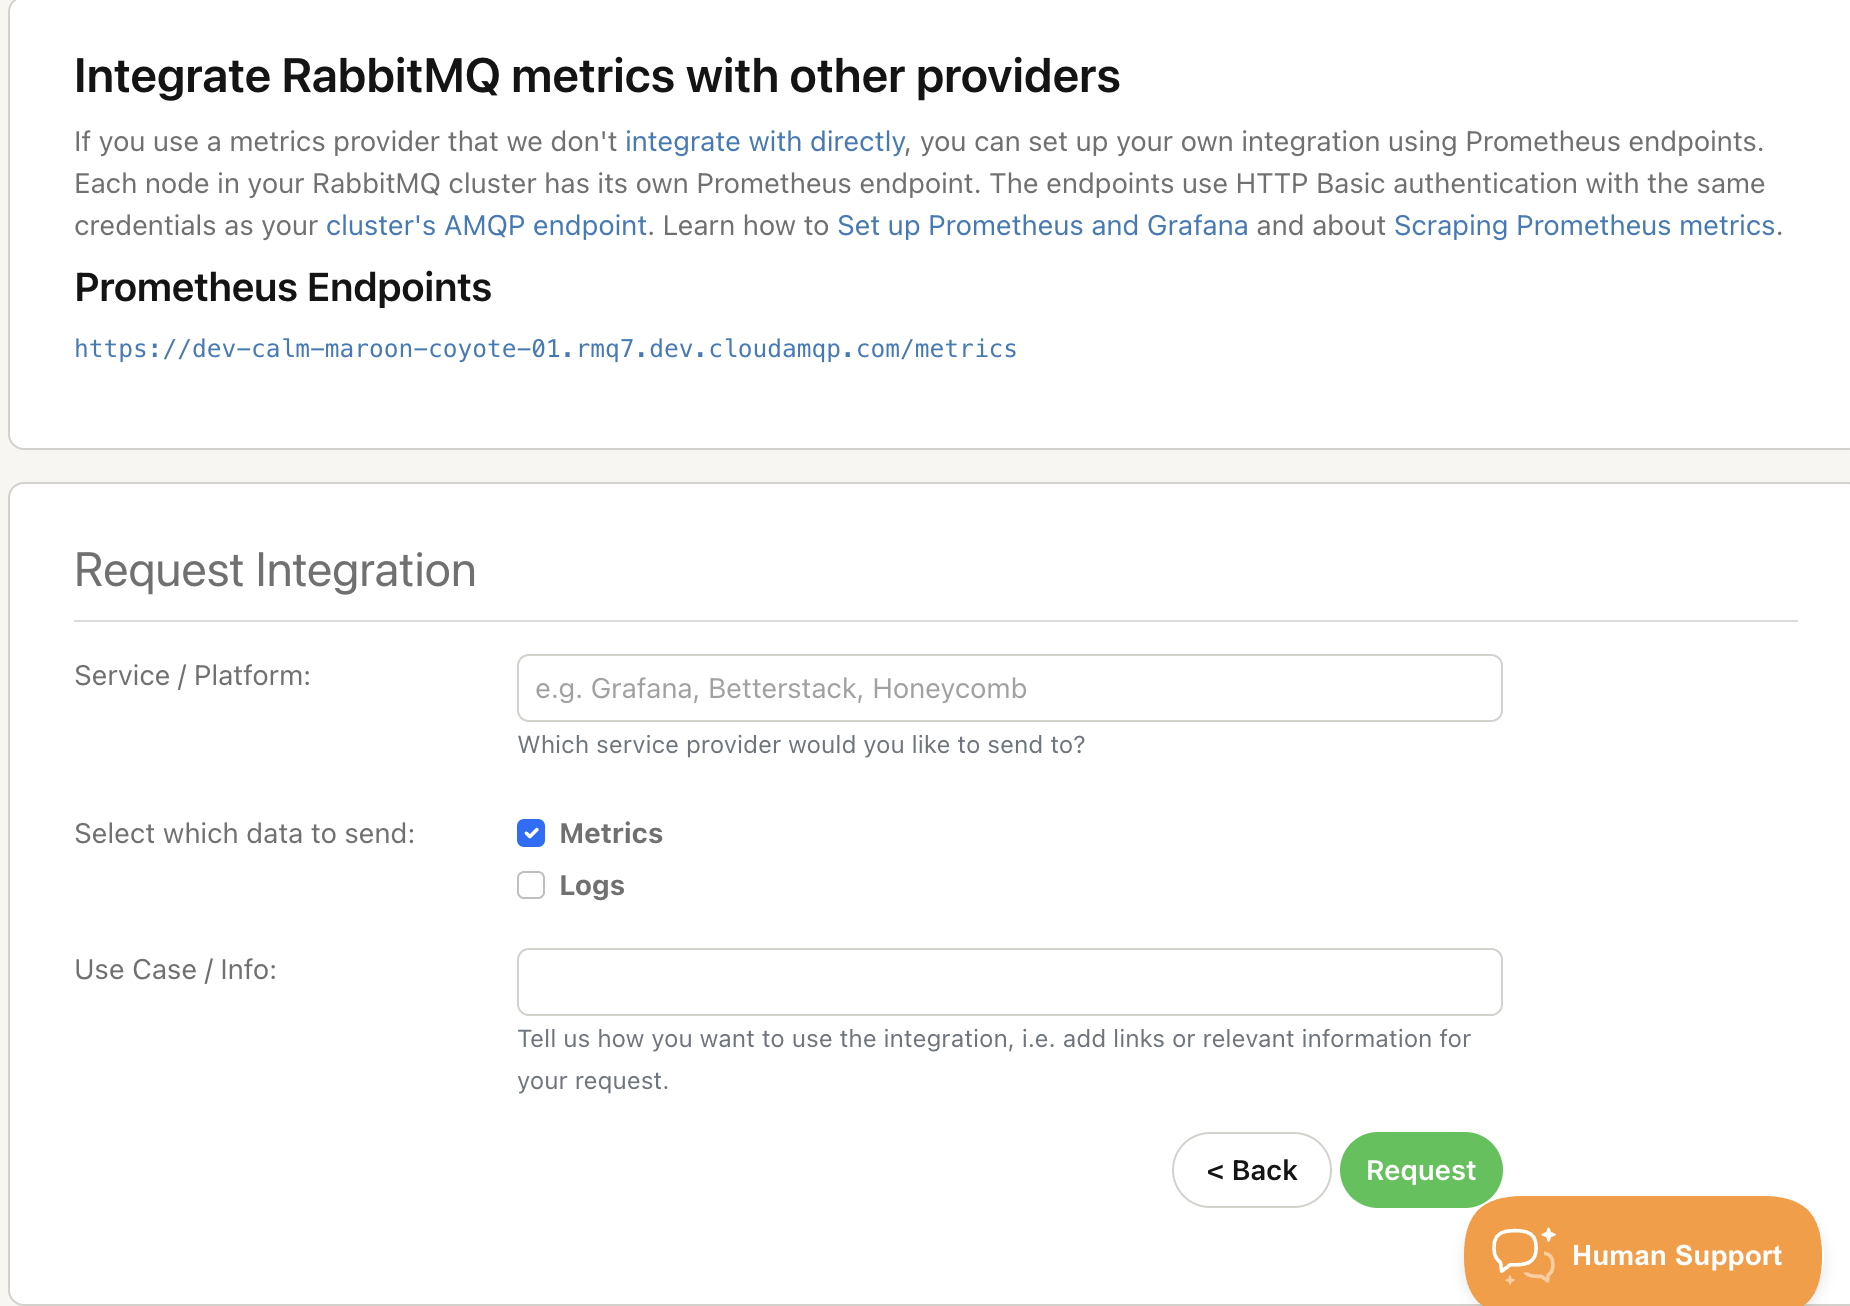Screen dimensions: 1850x1306
Task: Enable the Logs checkbox
Action: [x=531, y=885]
